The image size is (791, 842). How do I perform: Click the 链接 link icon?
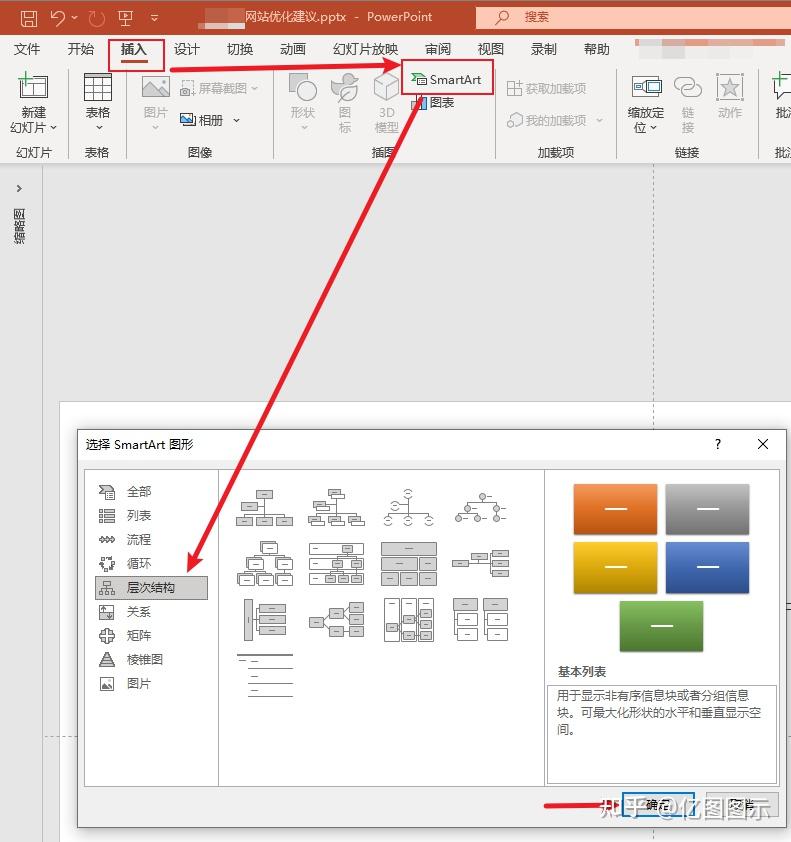tap(688, 87)
